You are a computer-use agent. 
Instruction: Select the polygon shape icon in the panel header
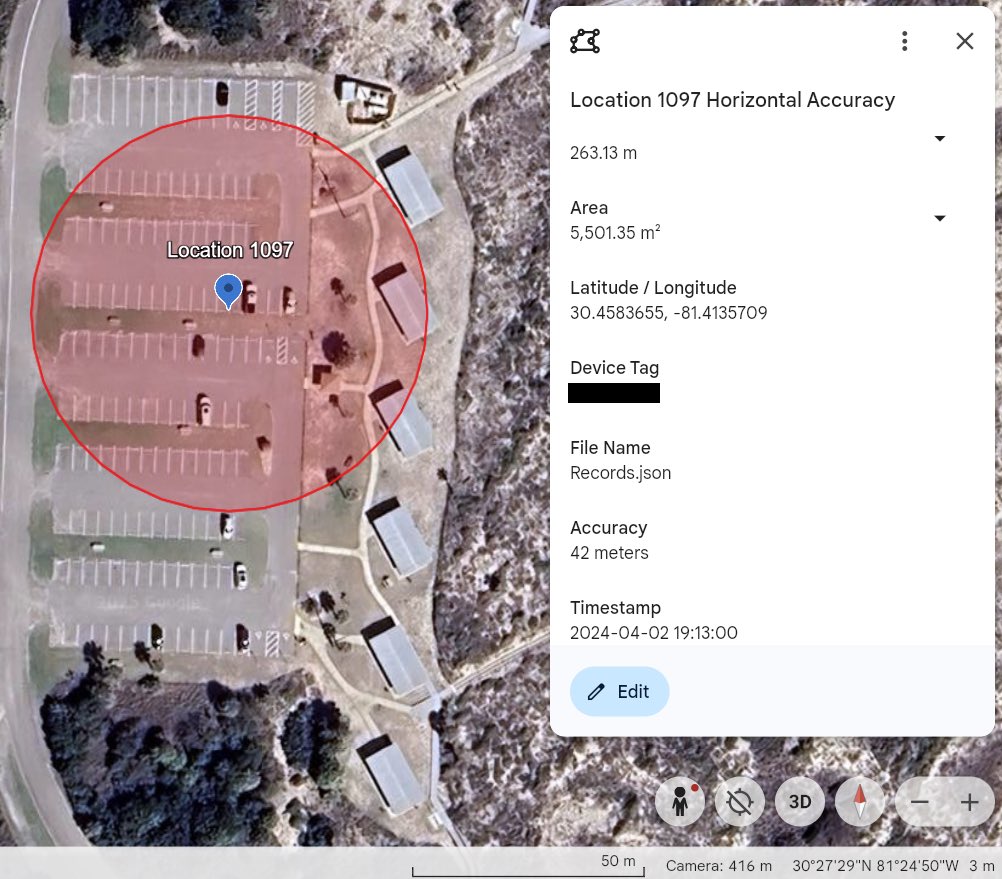(x=584, y=41)
